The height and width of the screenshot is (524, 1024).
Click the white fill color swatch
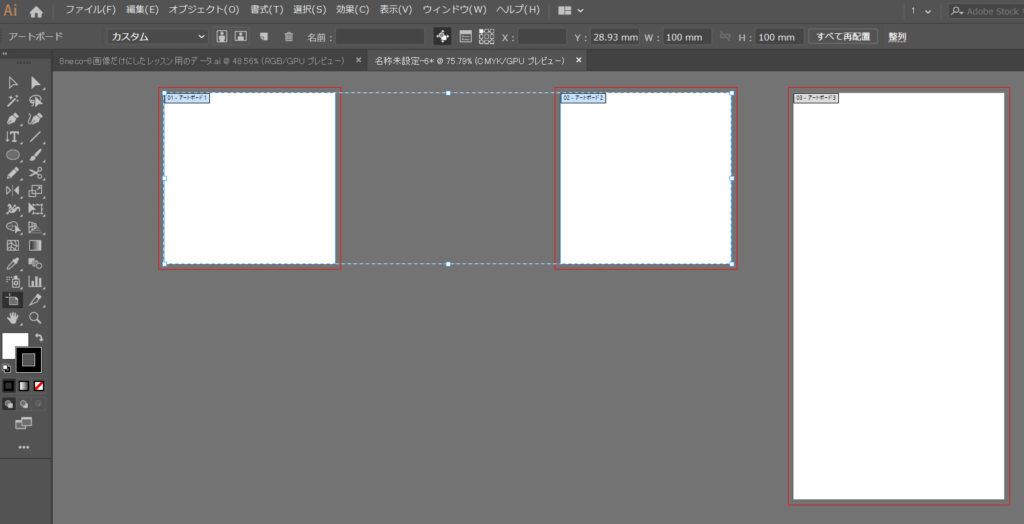pyautogui.click(x=14, y=346)
